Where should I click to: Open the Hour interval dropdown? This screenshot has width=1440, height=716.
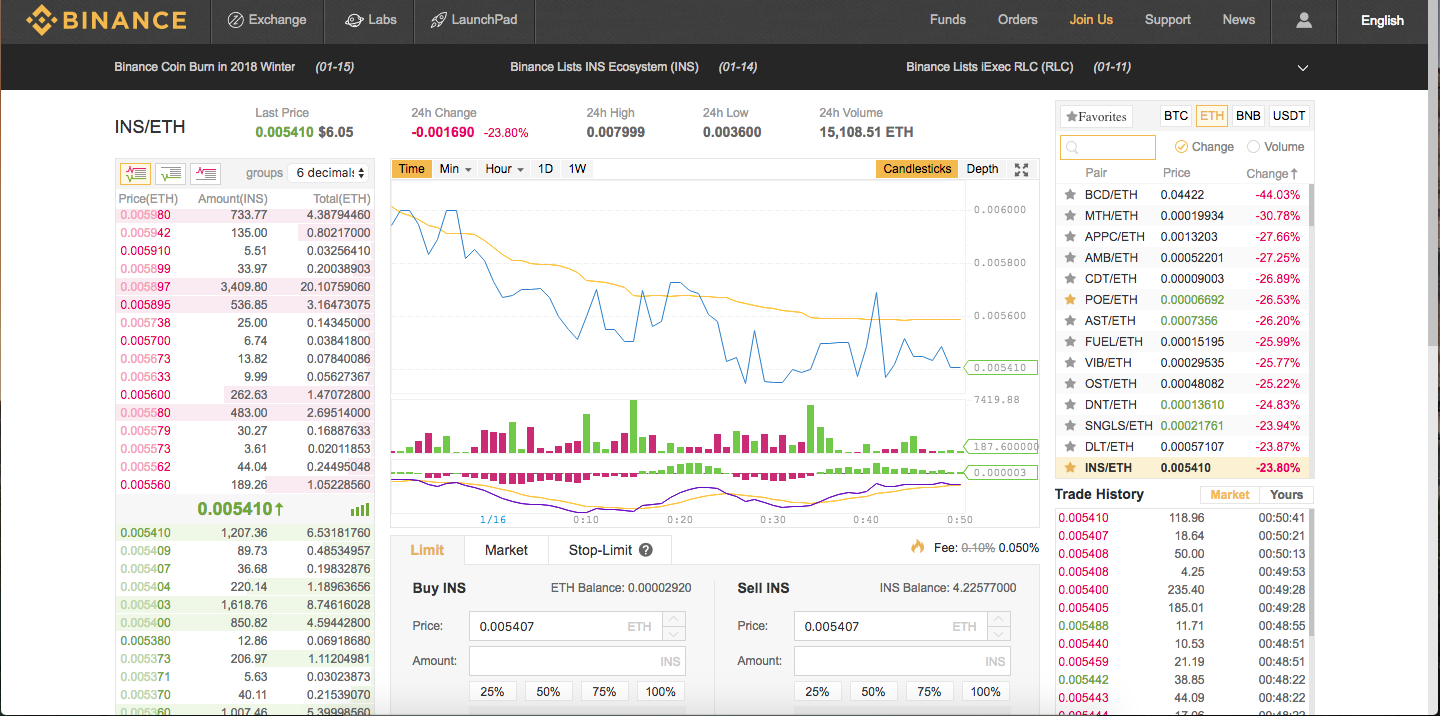(505, 169)
